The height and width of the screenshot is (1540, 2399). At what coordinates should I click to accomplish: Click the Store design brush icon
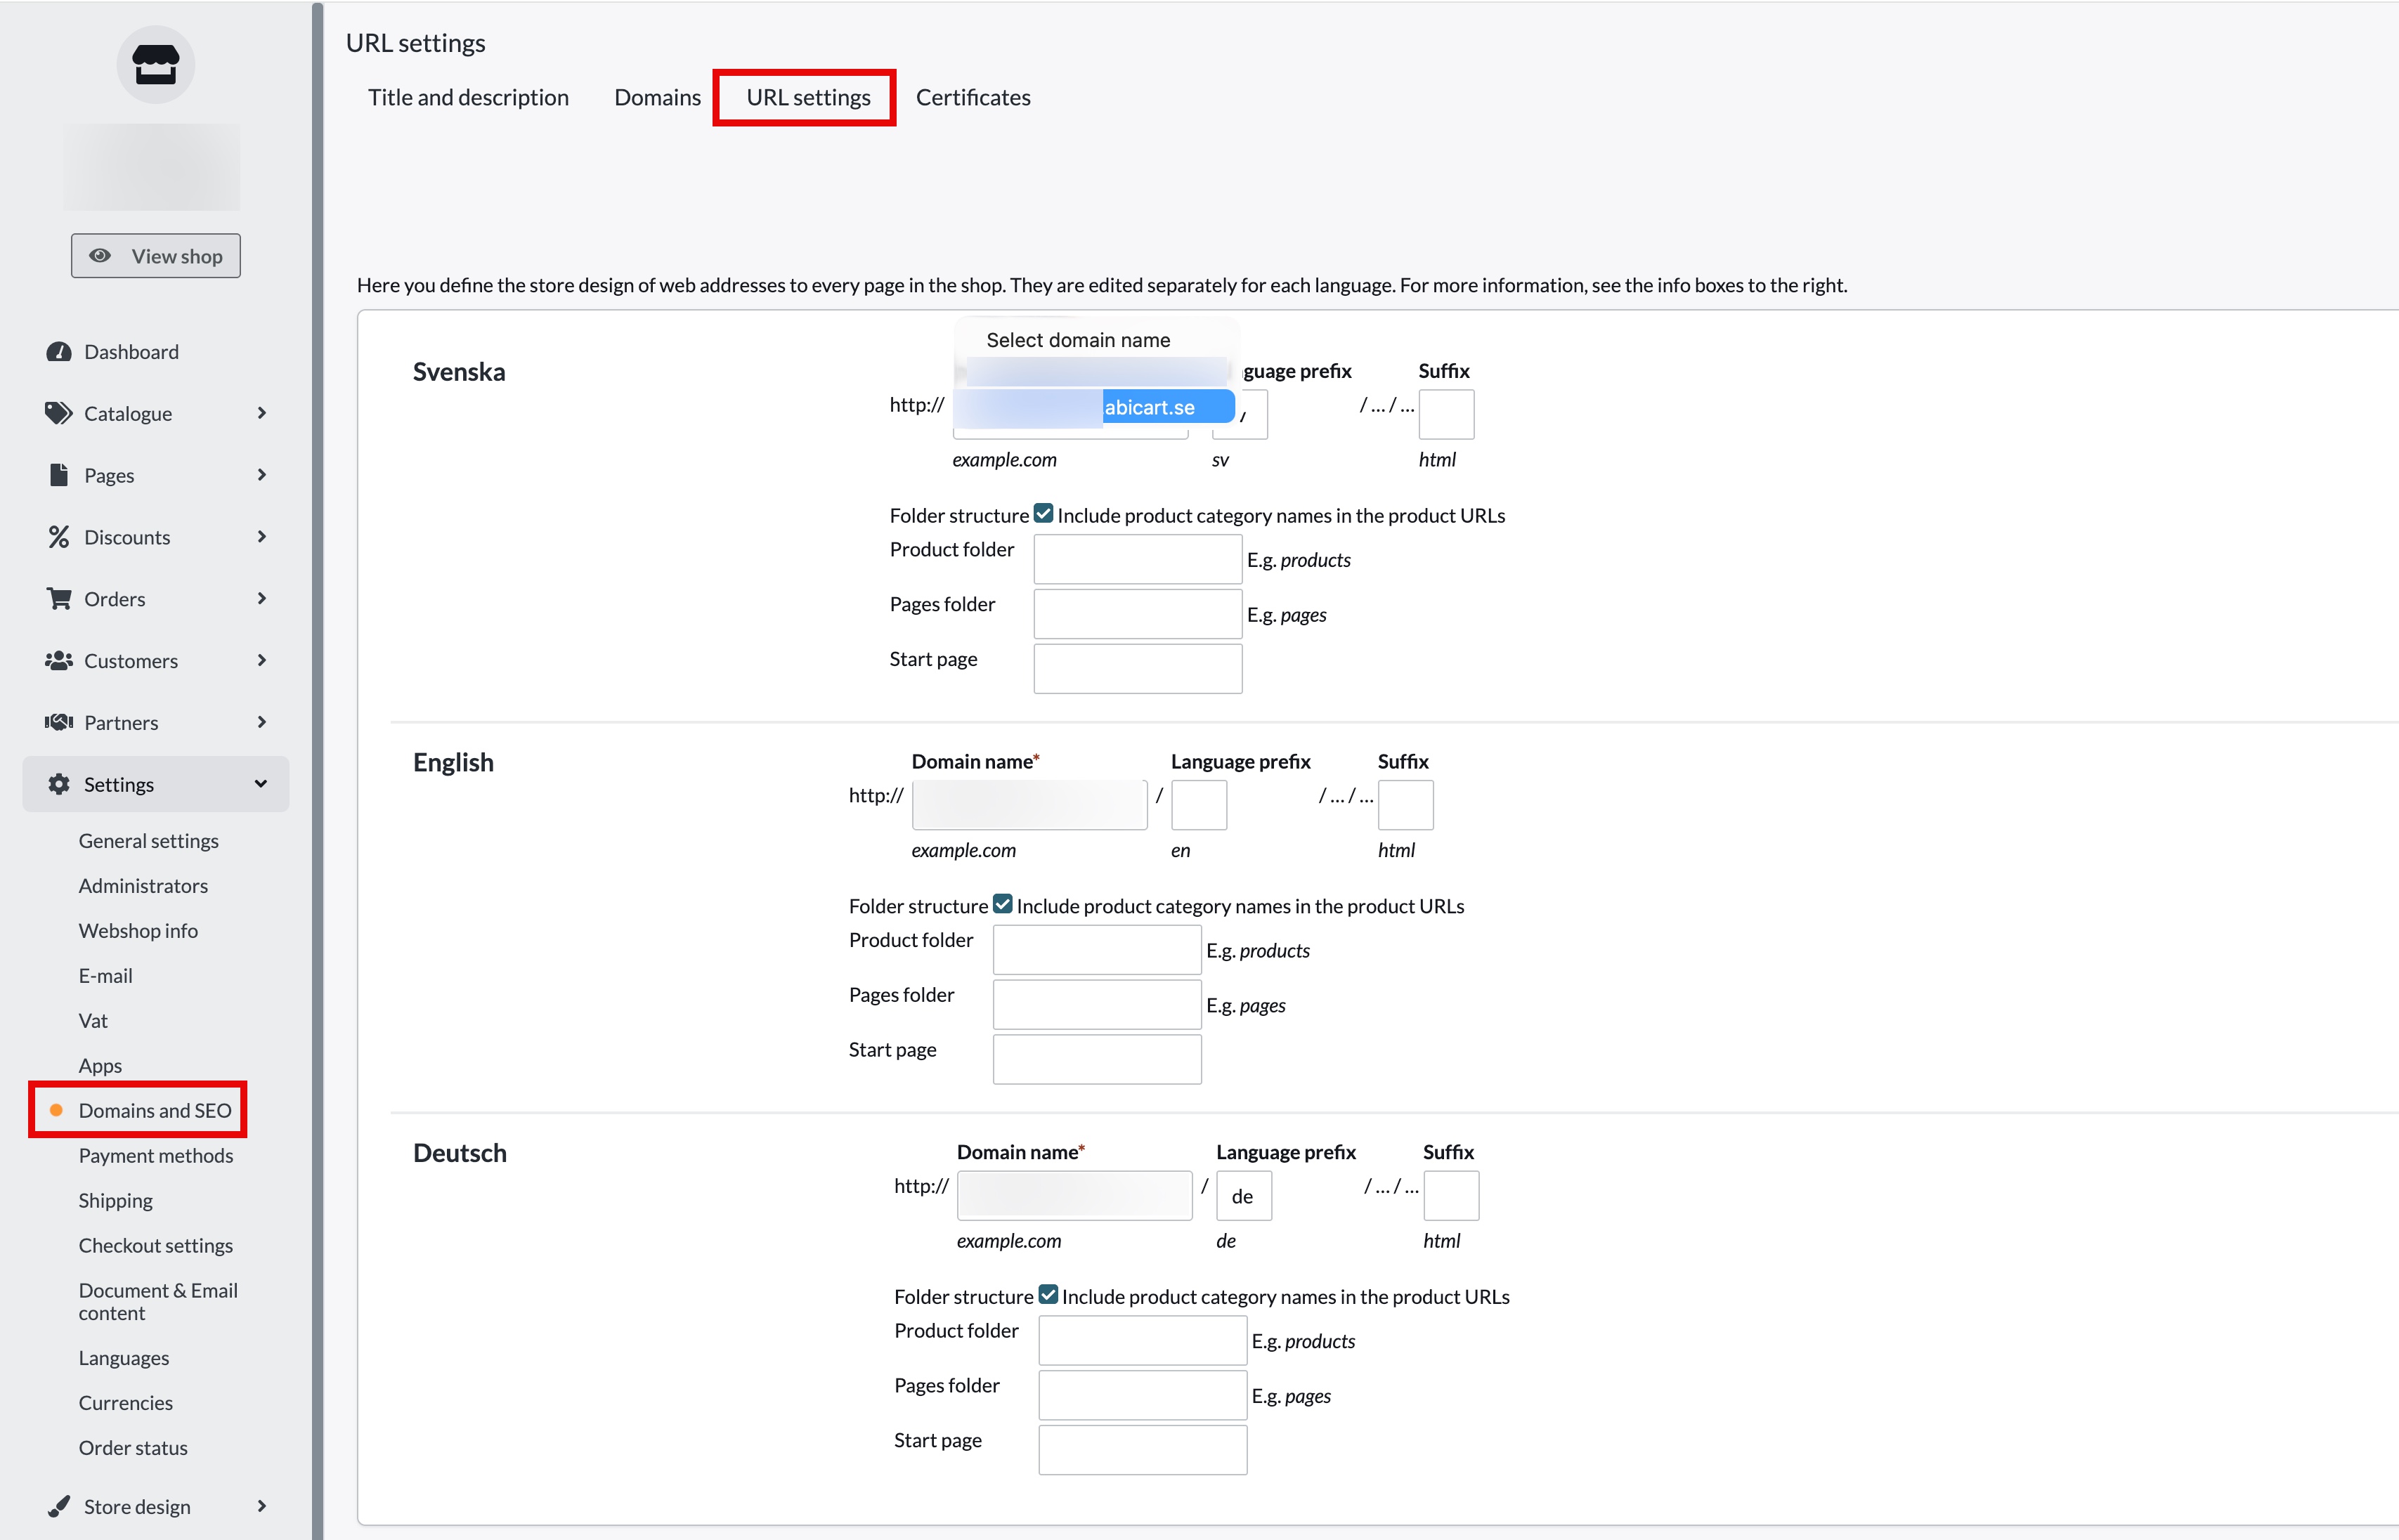tap(59, 1506)
